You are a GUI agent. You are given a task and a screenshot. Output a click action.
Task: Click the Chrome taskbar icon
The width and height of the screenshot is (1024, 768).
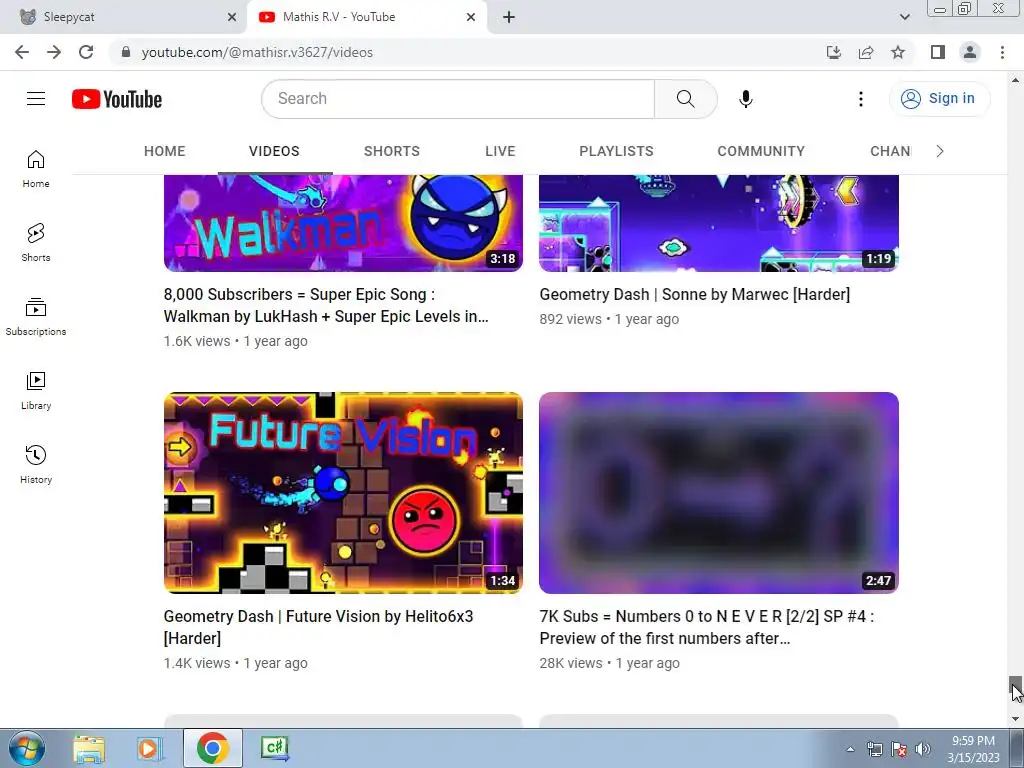tap(212, 748)
